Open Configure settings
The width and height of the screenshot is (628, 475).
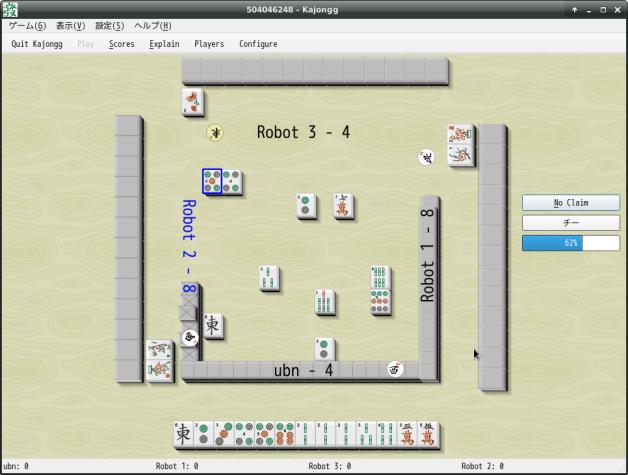(x=258, y=44)
